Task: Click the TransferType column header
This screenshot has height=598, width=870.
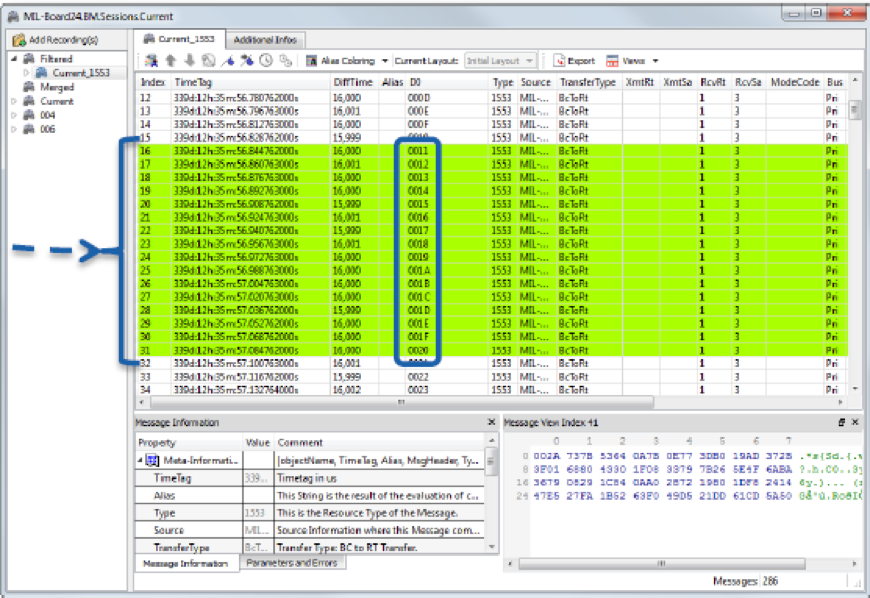Action: pyautogui.click(x=588, y=82)
